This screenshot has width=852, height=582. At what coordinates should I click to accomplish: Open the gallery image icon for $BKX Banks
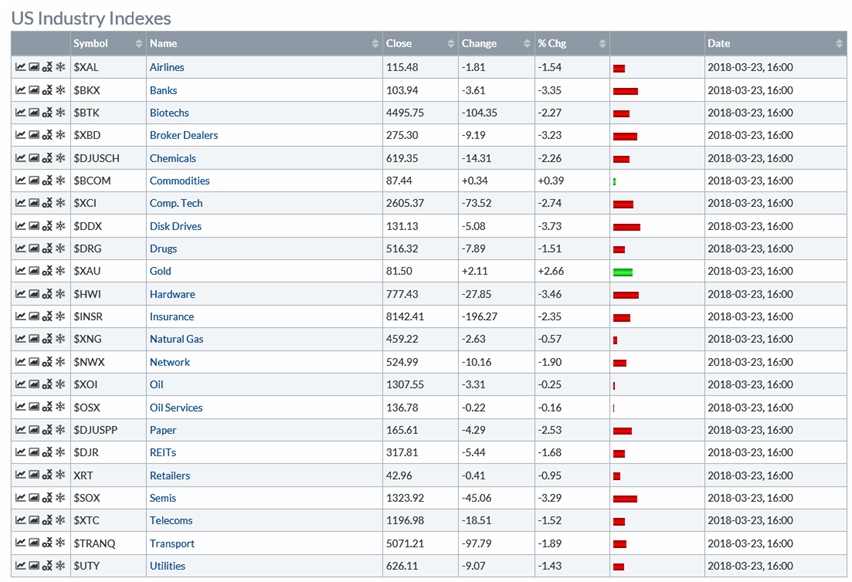click(x=34, y=90)
